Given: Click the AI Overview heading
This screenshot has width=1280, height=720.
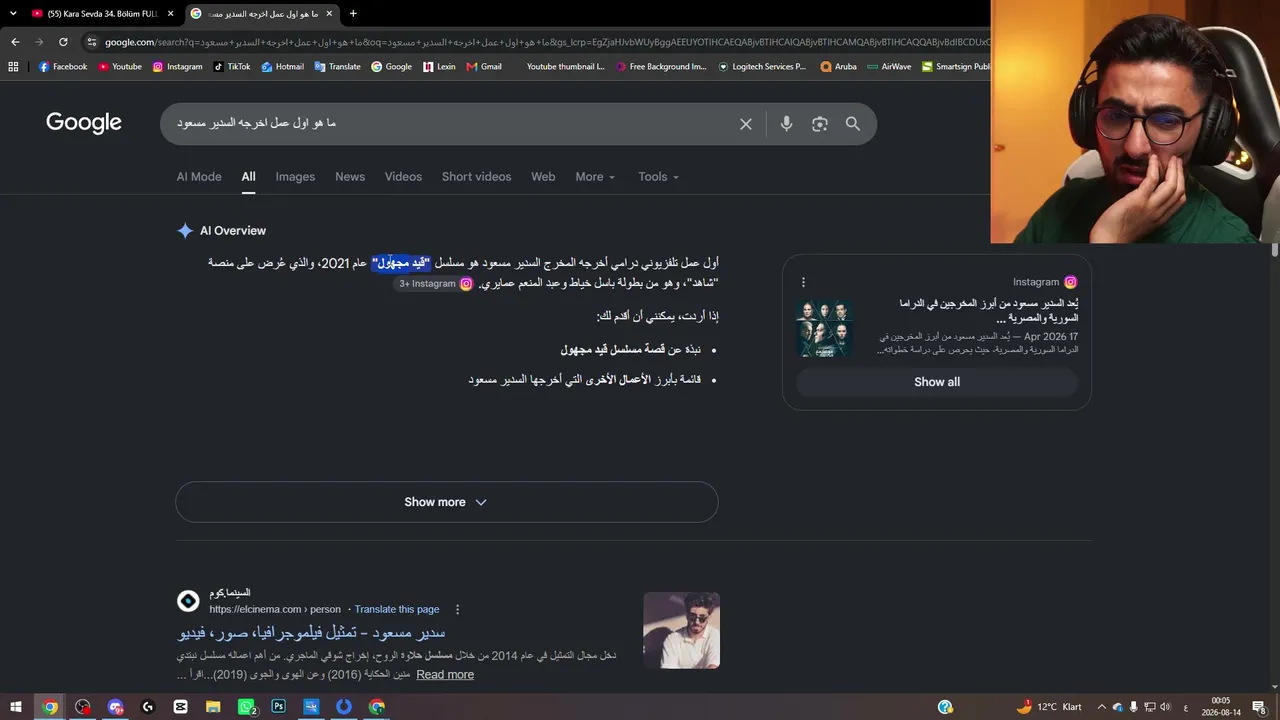Looking at the screenshot, I should (233, 231).
